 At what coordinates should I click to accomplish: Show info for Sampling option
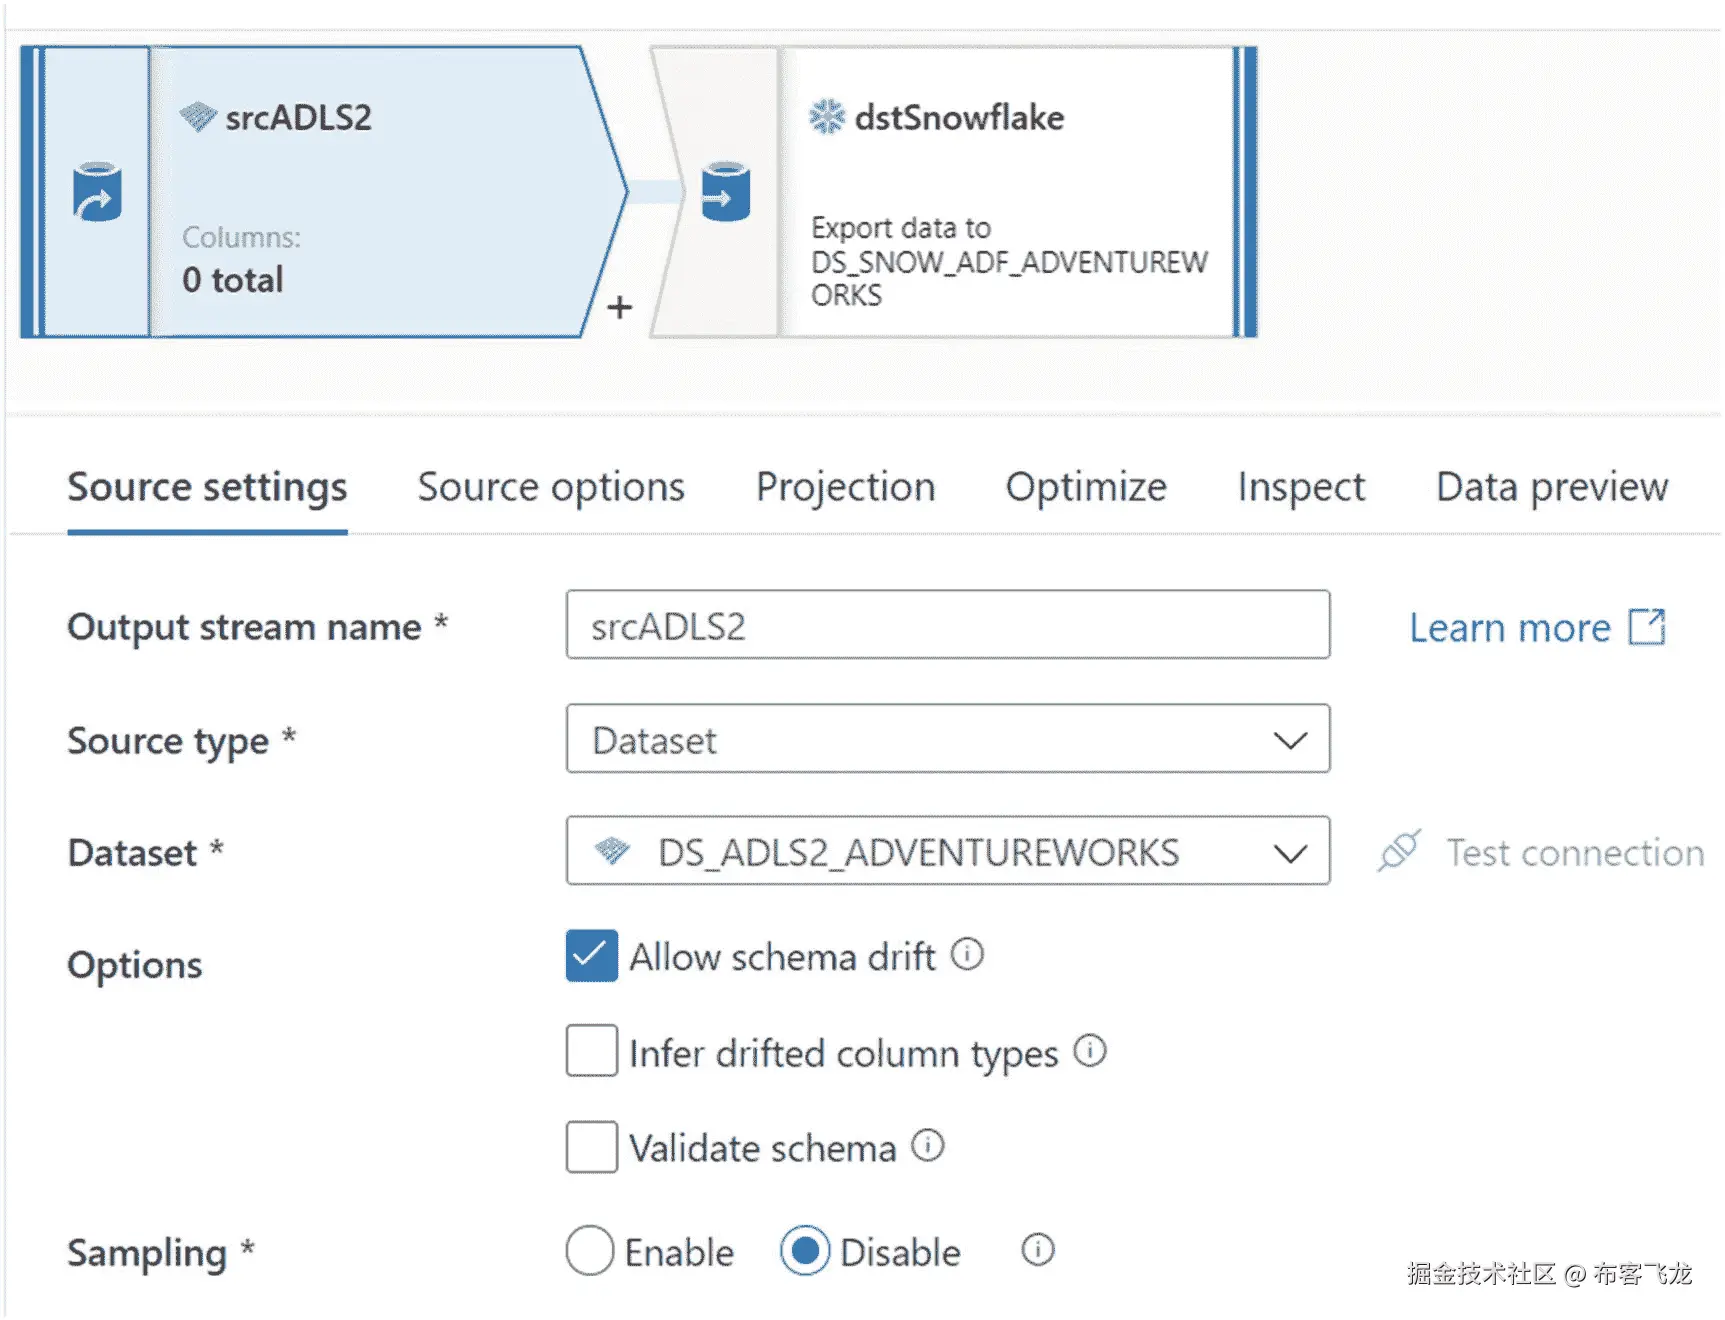[1038, 1249]
